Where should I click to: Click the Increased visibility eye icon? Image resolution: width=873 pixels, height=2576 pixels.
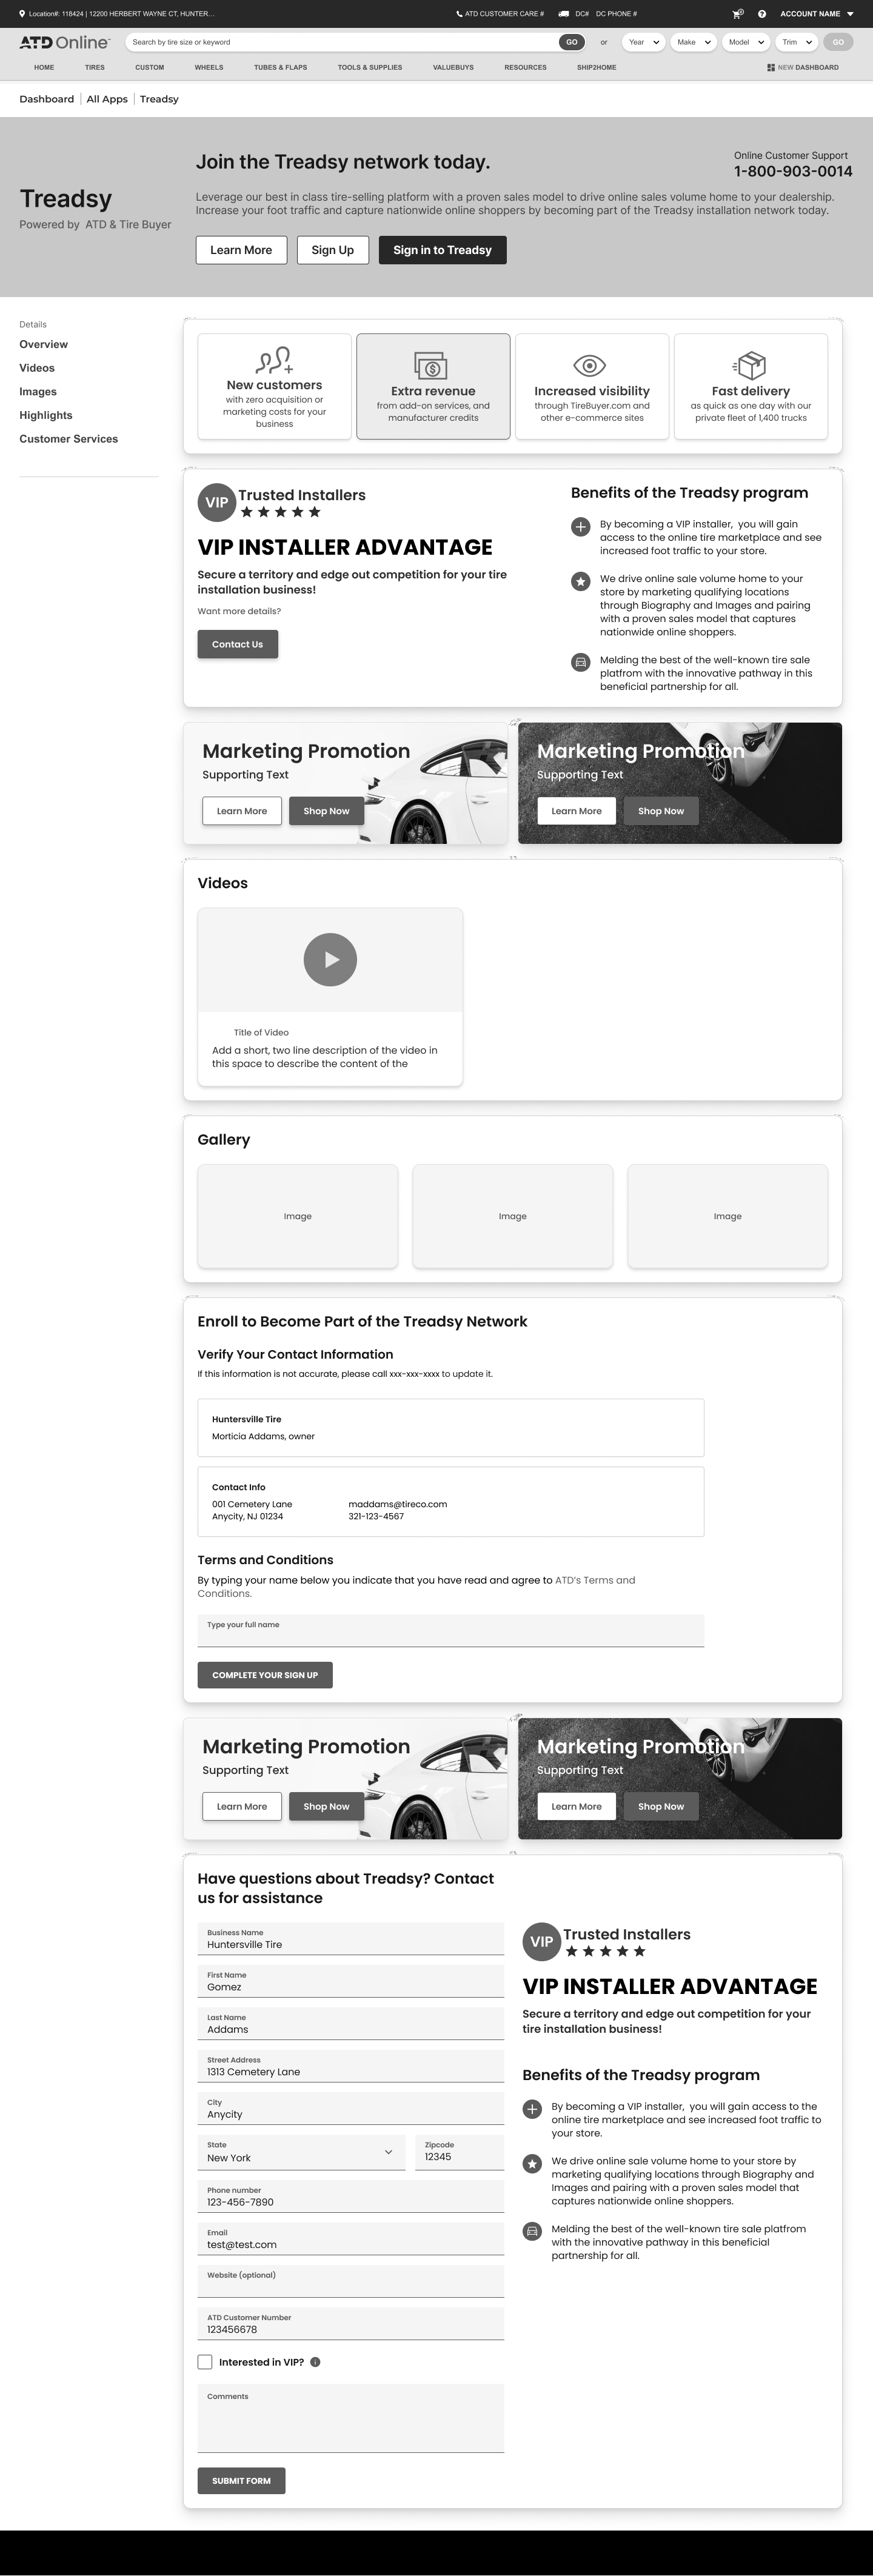(590, 365)
